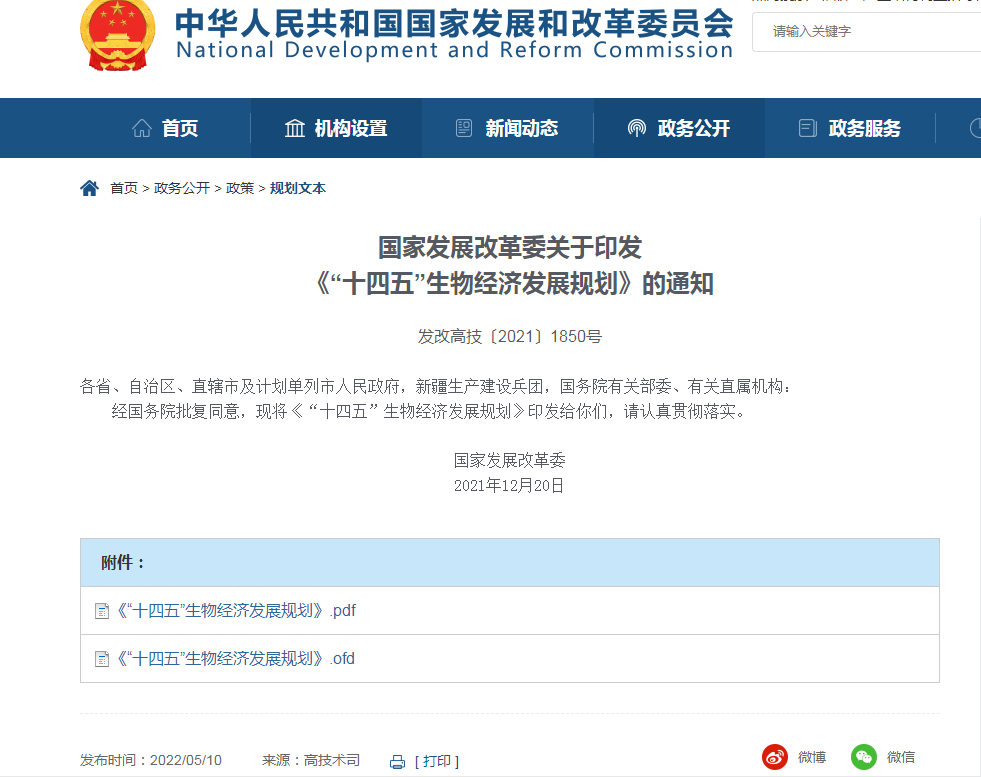Open the 新闻动态 navigation menu item
The width and height of the screenshot is (981, 777).
click(521, 128)
